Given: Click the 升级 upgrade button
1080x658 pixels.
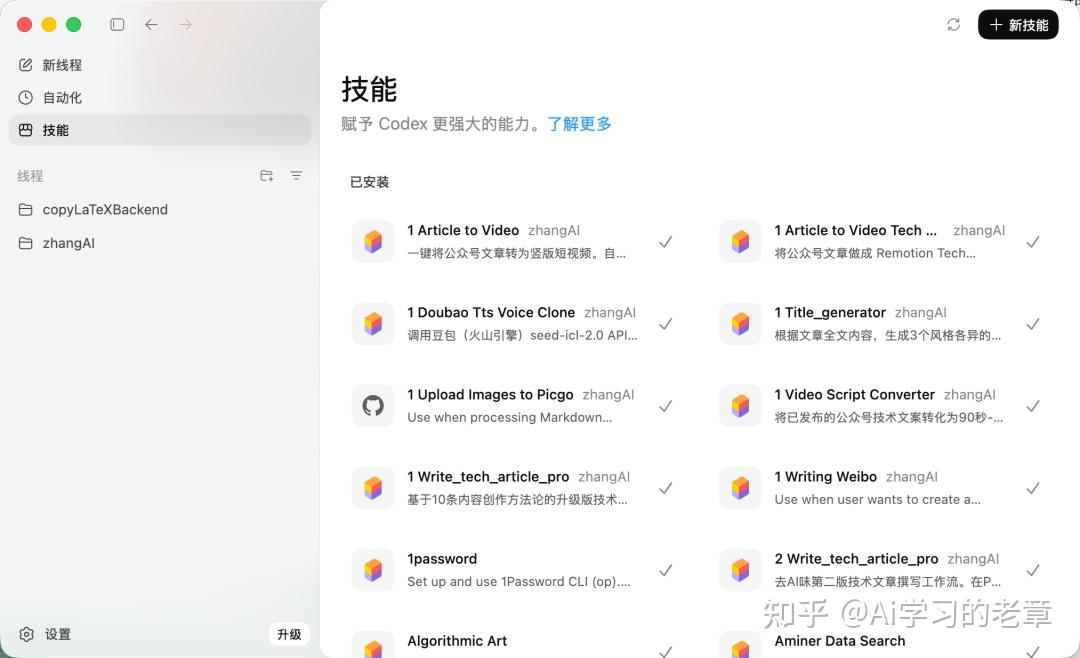Looking at the screenshot, I should [x=289, y=634].
